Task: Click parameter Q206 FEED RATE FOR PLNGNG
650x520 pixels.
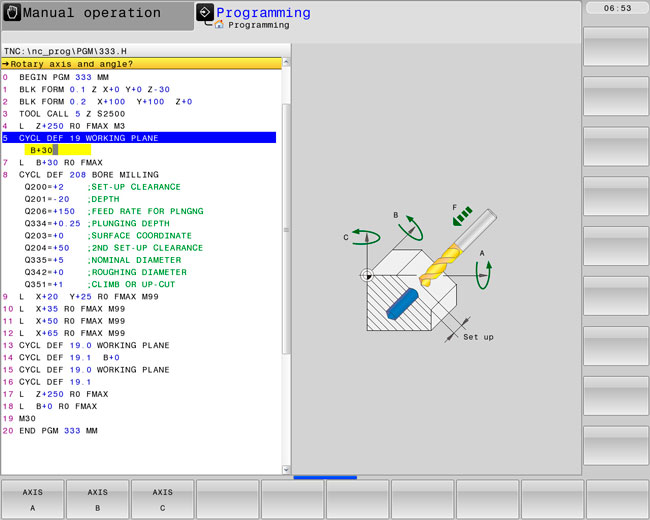Action: click(x=114, y=211)
